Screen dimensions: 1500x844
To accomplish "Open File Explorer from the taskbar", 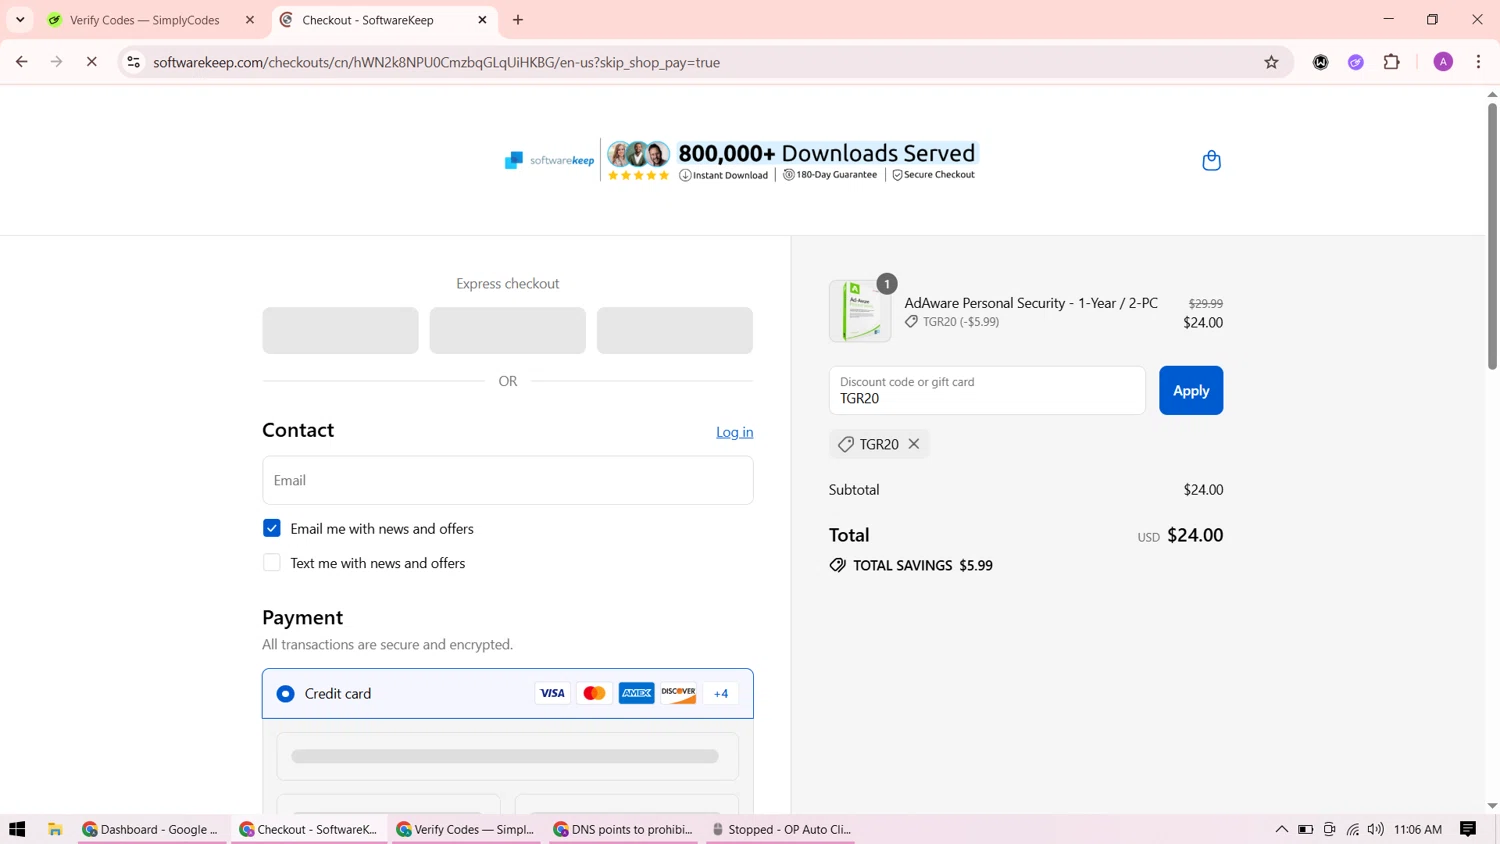I will (55, 829).
